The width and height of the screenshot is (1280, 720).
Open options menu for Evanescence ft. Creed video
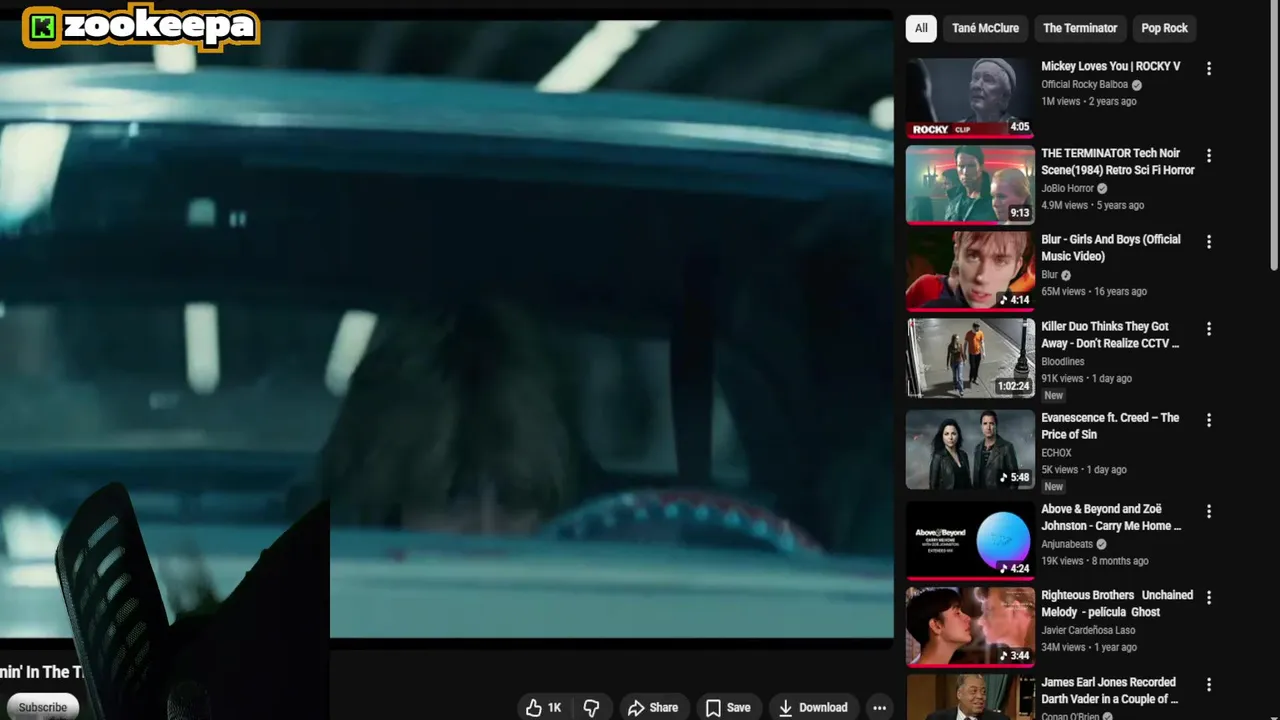click(1209, 420)
